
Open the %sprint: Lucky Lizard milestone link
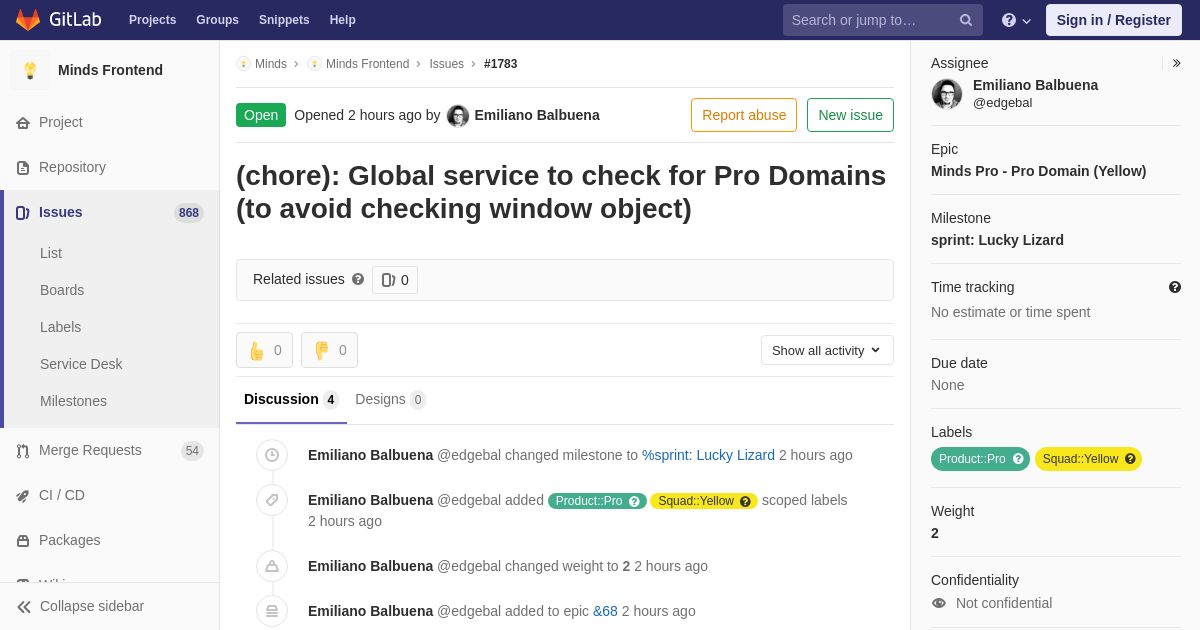tap(708, 455)
